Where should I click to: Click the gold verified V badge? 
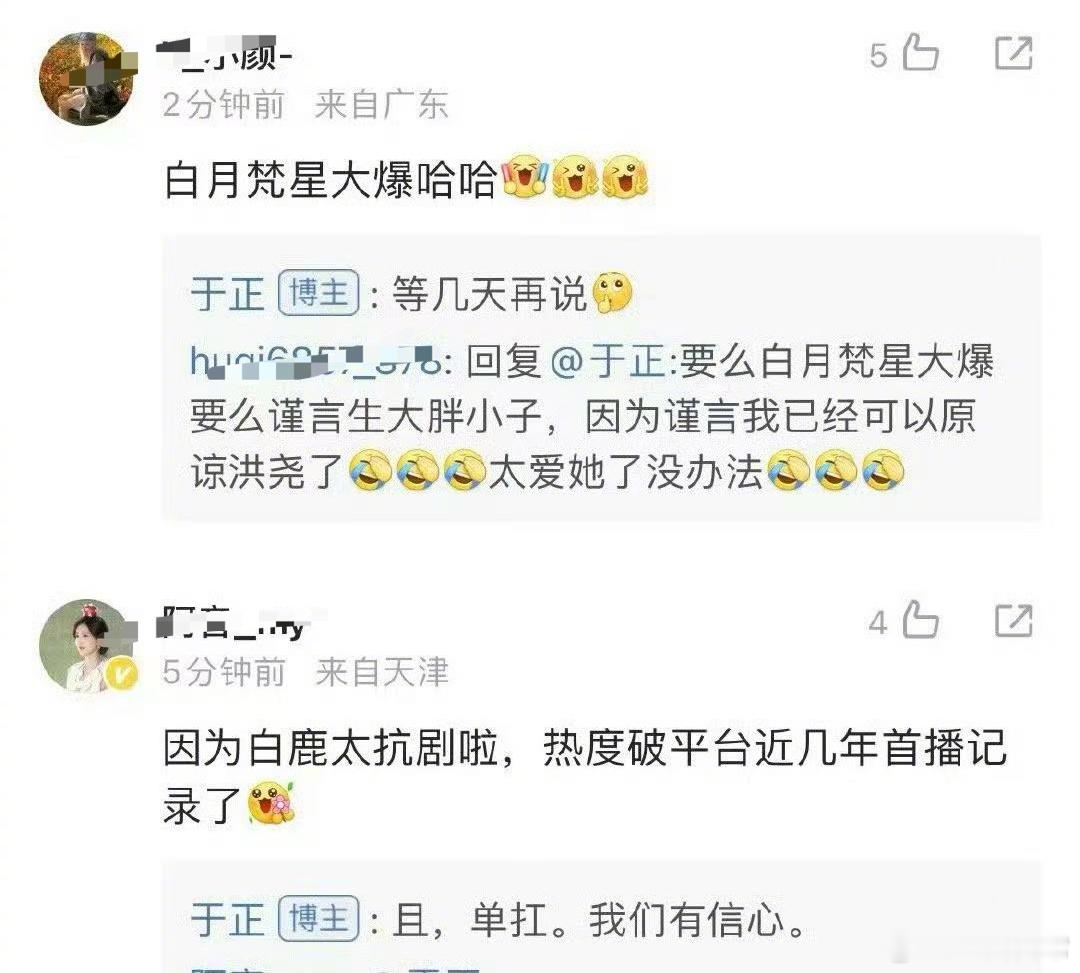click(122, 676)
